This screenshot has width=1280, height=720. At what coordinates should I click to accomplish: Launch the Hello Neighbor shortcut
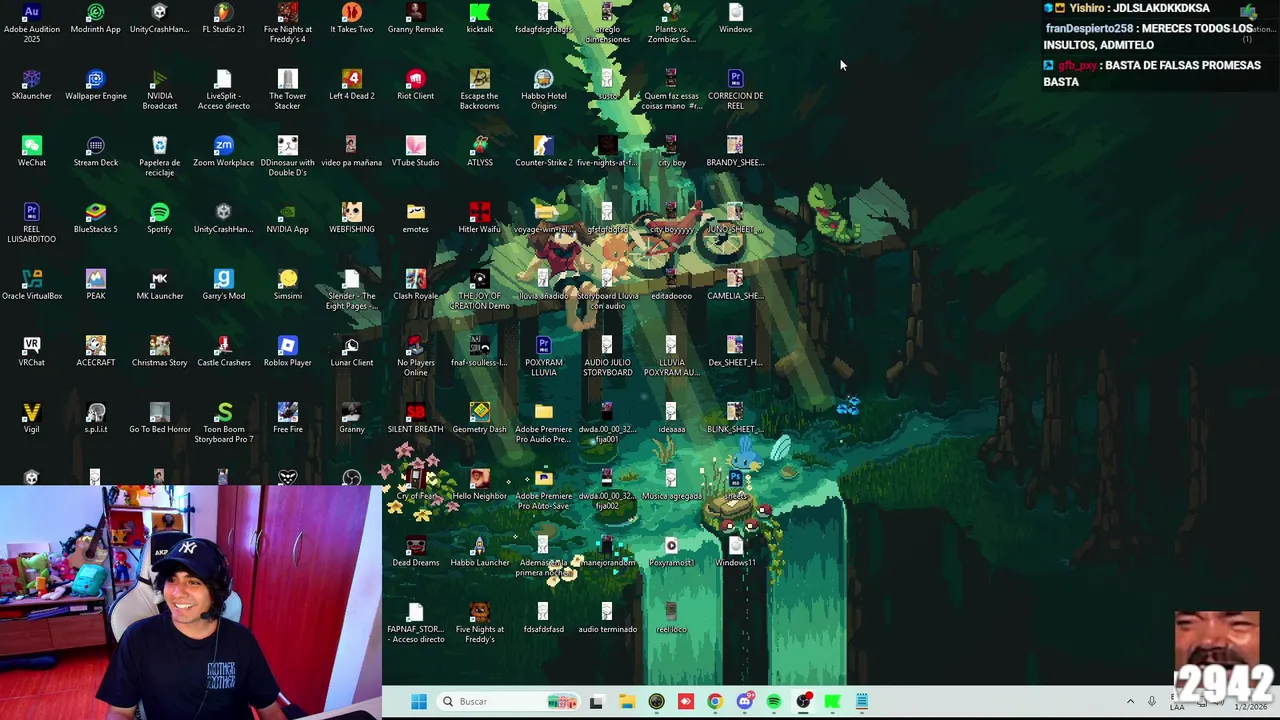(479, 485)
